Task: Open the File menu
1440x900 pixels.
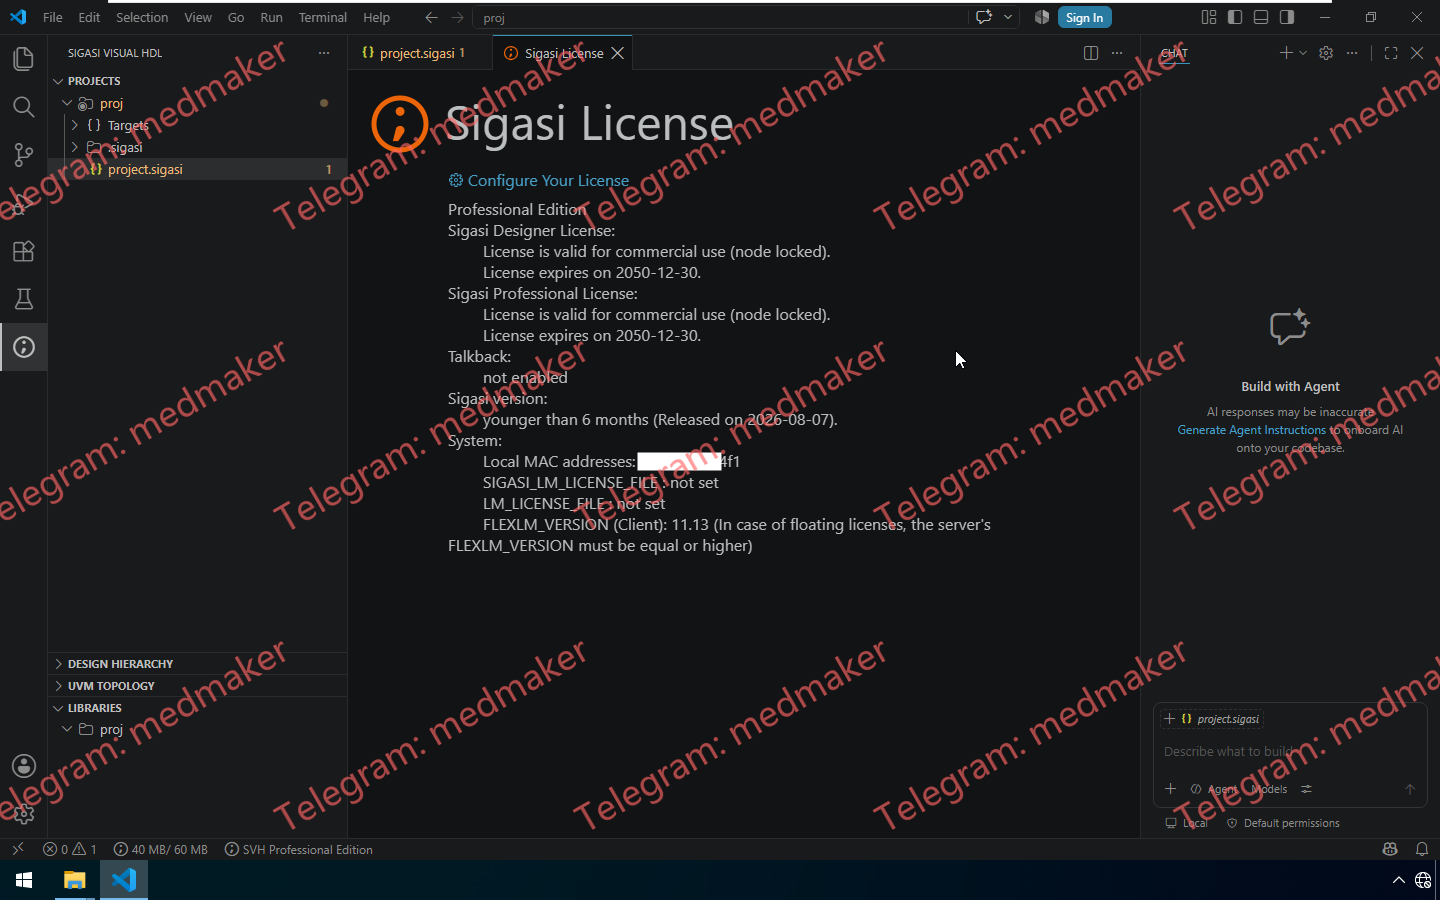Action: [53, 17]
